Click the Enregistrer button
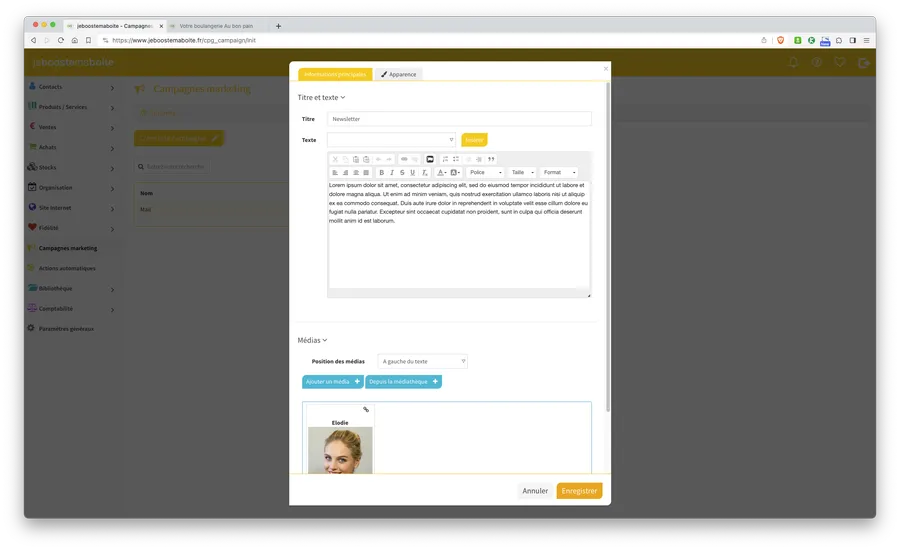 coord(579,491)
